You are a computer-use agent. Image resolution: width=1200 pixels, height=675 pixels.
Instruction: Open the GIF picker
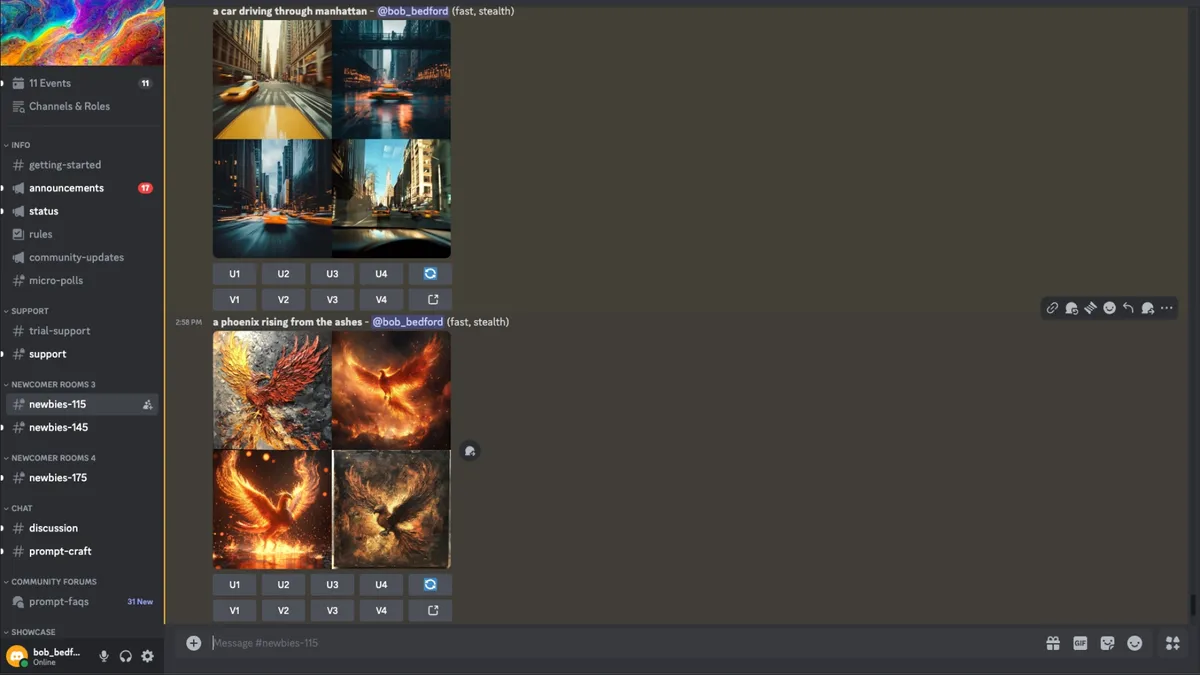tap(1080, 643)
